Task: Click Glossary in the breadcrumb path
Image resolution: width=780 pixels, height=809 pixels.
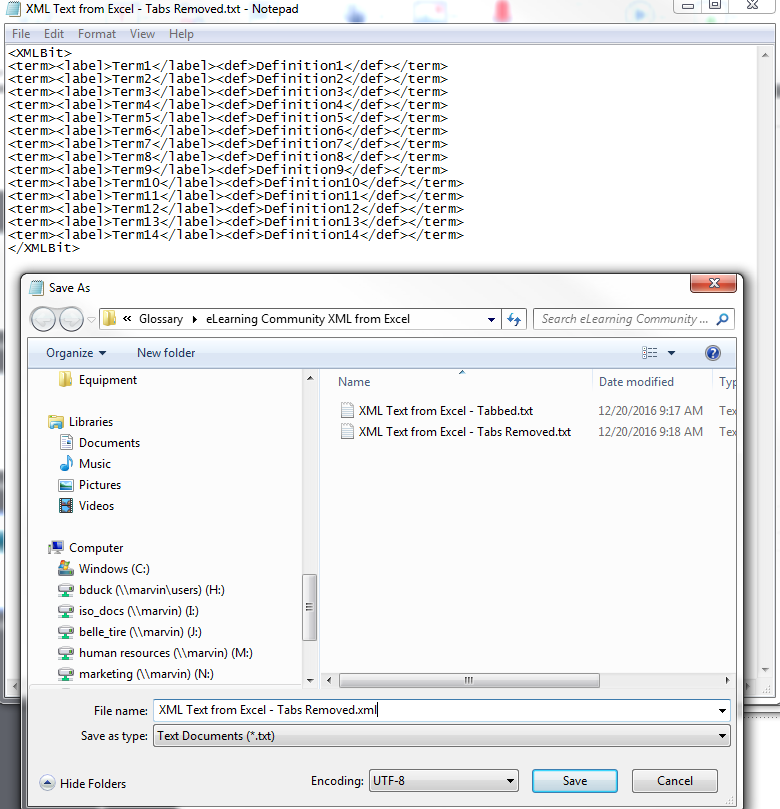Action: (161, 319)
